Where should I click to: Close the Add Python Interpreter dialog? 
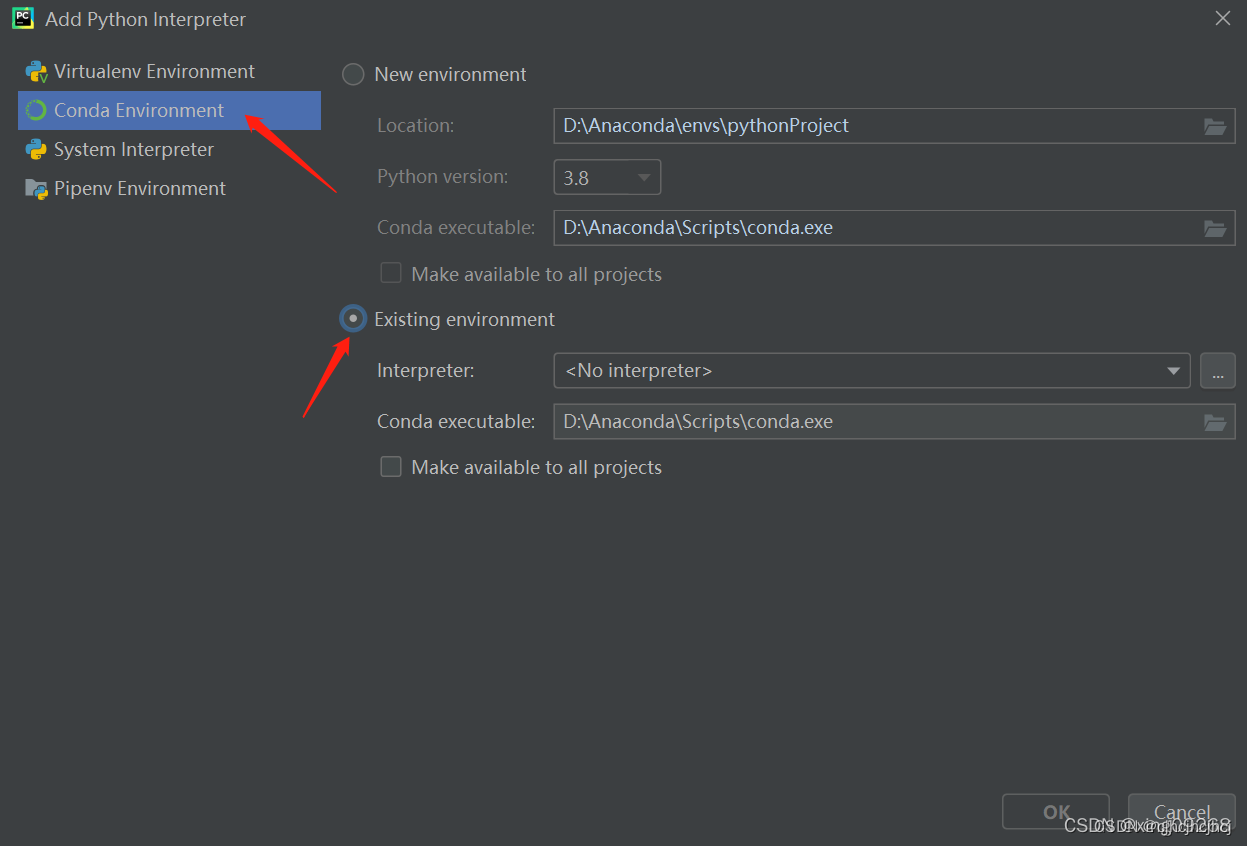tap(1223, 18)
